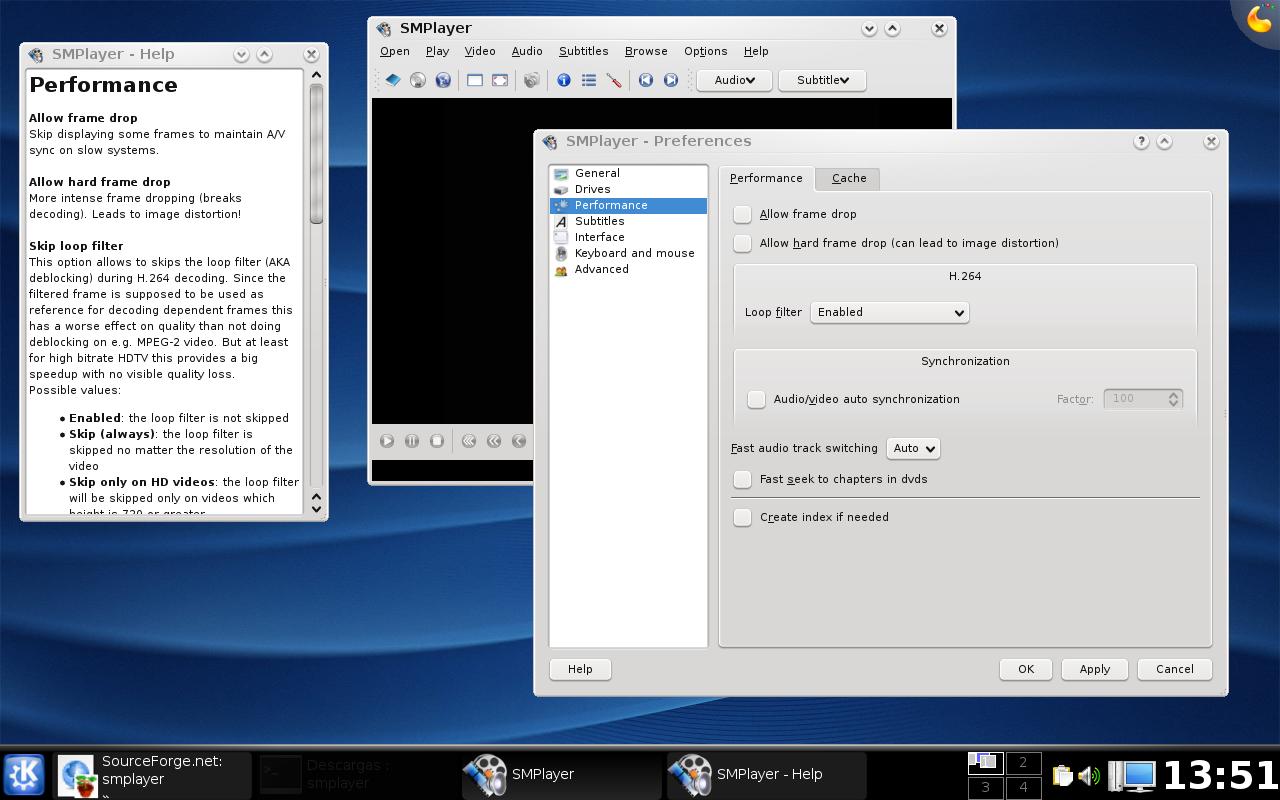Switch to the Performance tab
This screenshot has width=1280, height=800.
pos(766,178)
